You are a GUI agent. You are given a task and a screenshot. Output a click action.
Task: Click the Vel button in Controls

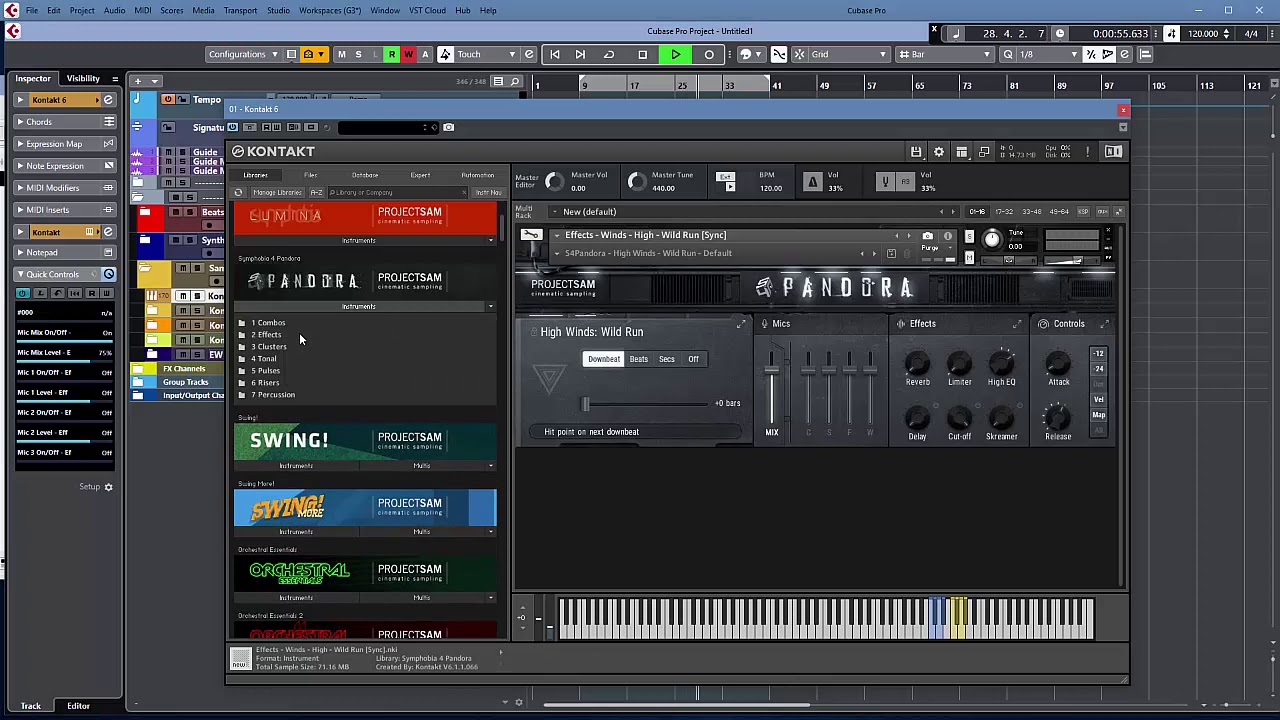pyautogui.click(x=1098, y=400)
